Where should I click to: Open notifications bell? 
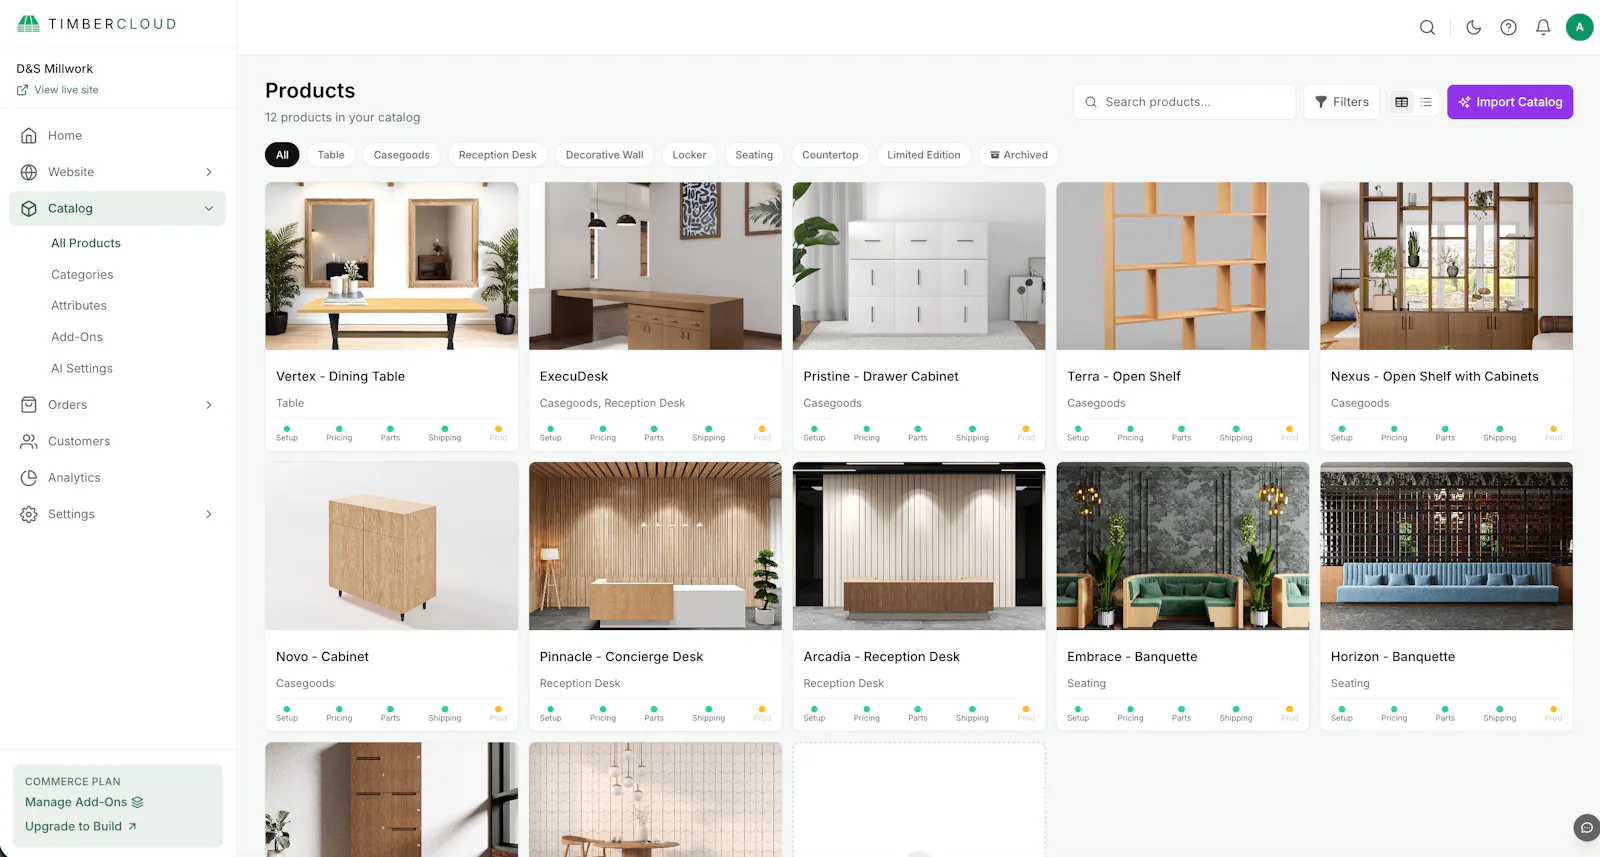(x=1543, y=28)
